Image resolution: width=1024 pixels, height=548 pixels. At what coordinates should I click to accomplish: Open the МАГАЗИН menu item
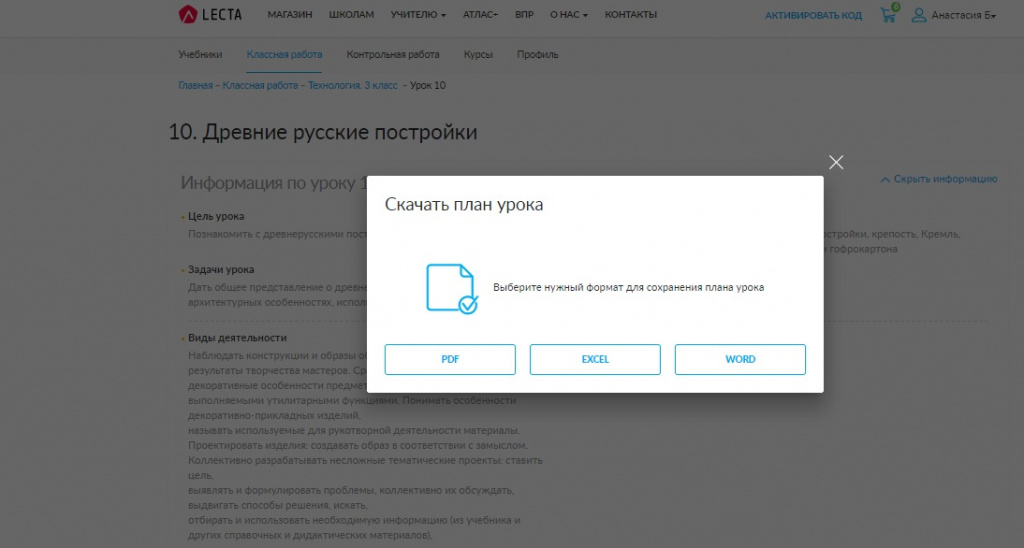[x=290, y=14]
